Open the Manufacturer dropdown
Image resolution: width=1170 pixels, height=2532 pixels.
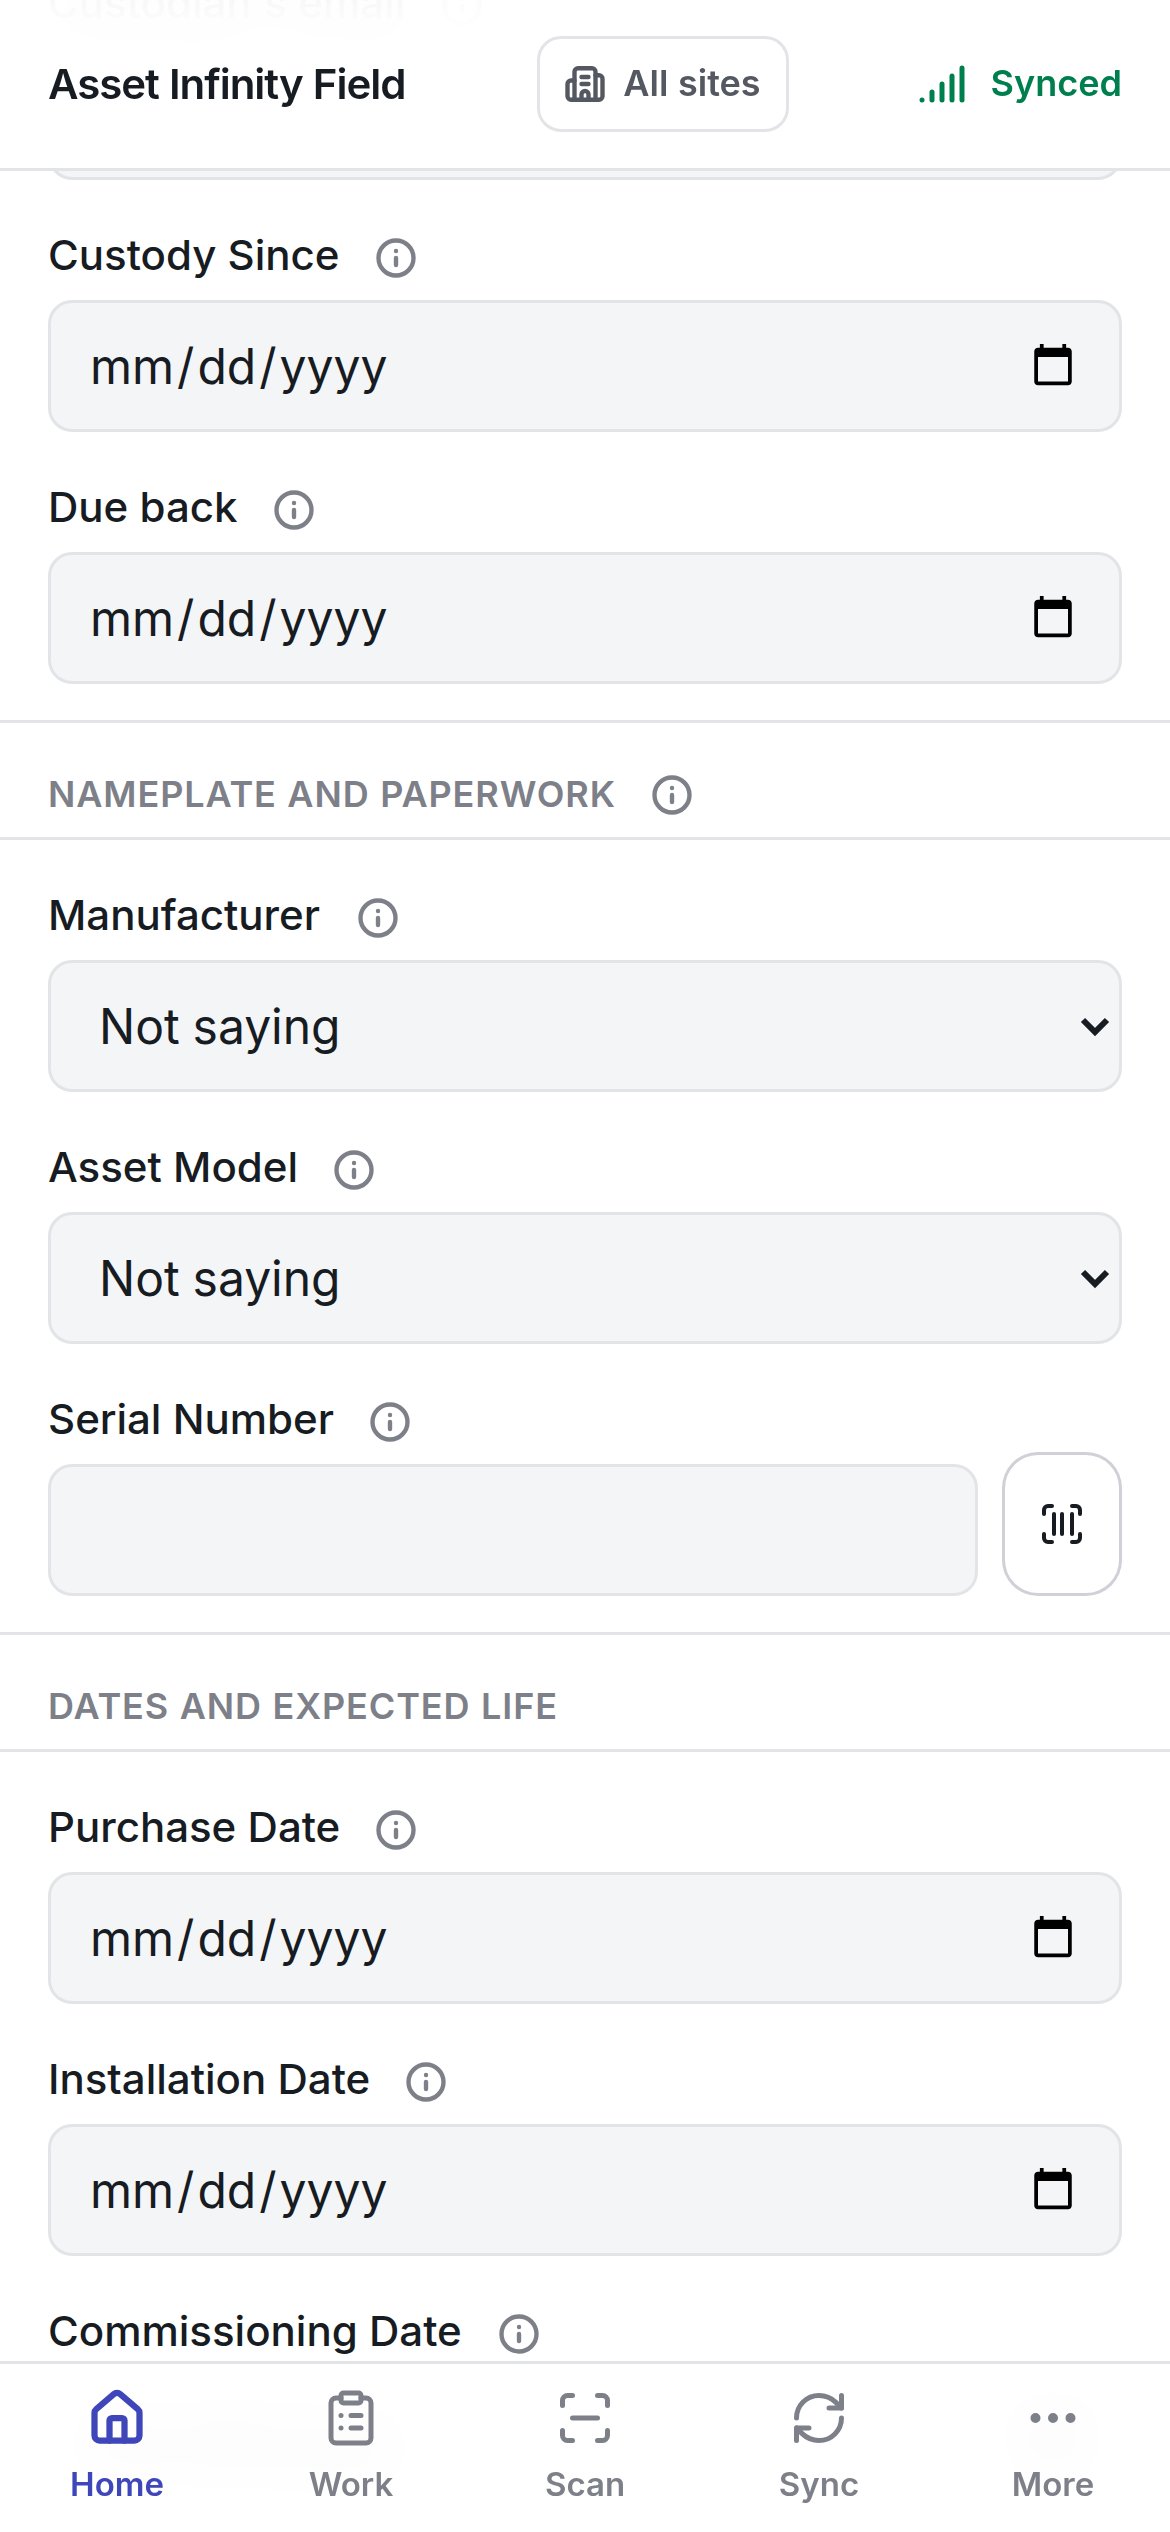coord(585,1026)
